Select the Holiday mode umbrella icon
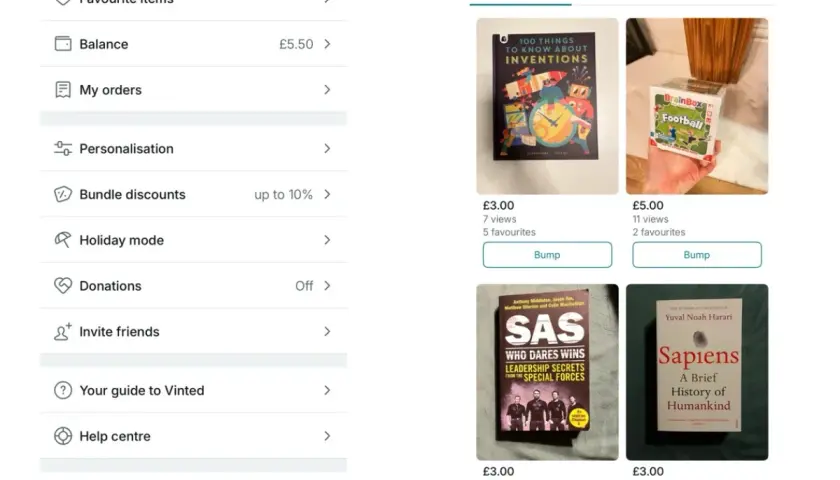The height and width of the screenshot is (480, 840). coord(63,240)
